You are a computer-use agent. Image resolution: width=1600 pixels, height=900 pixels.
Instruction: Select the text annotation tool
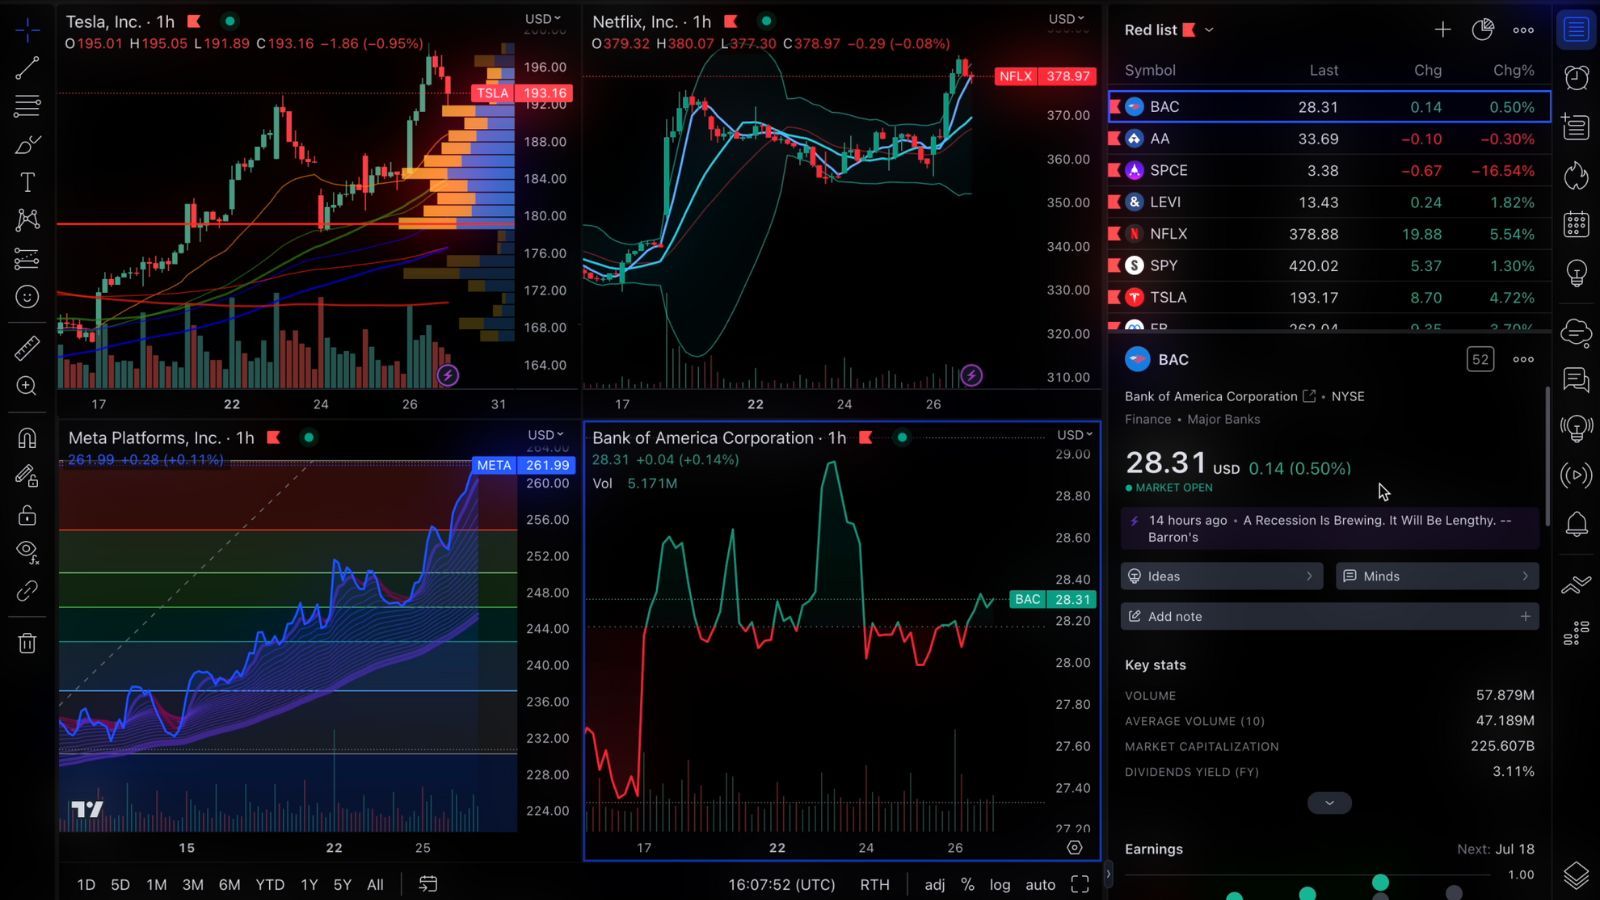click(27, 182)
